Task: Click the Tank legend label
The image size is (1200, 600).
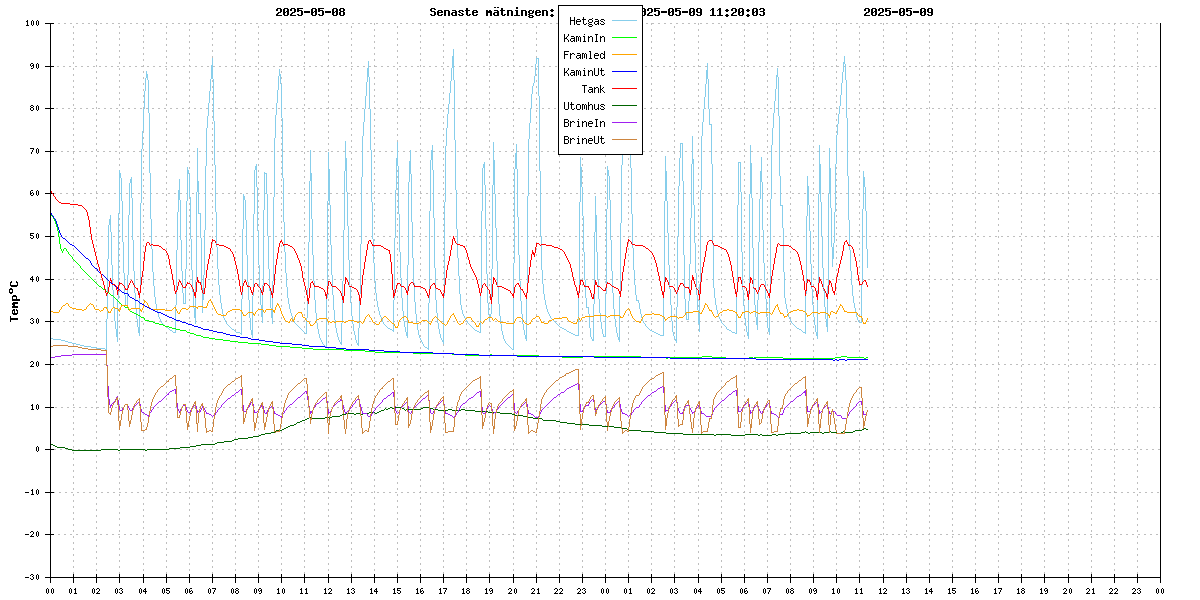Action: click(593, 89)
